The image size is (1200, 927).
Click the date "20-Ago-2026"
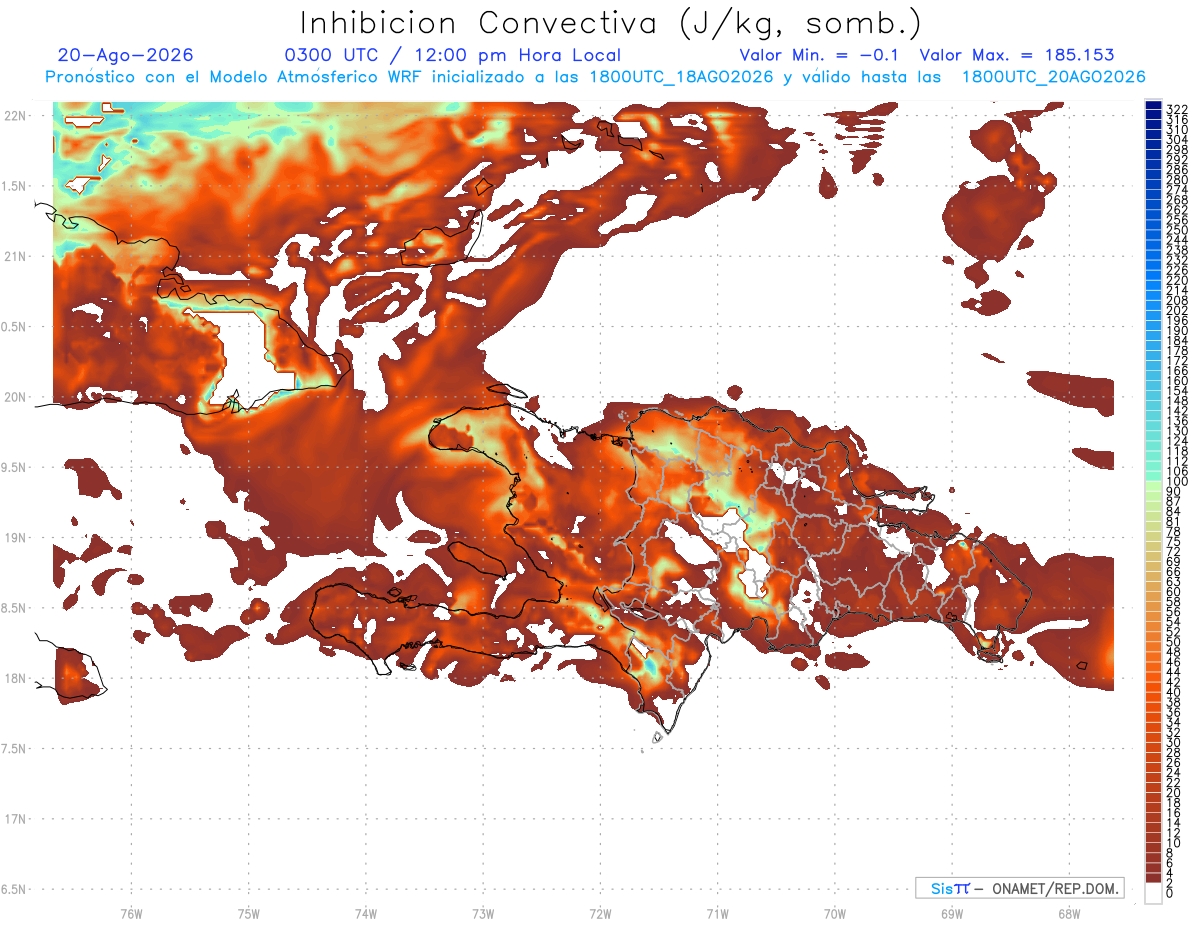[126, 55]
